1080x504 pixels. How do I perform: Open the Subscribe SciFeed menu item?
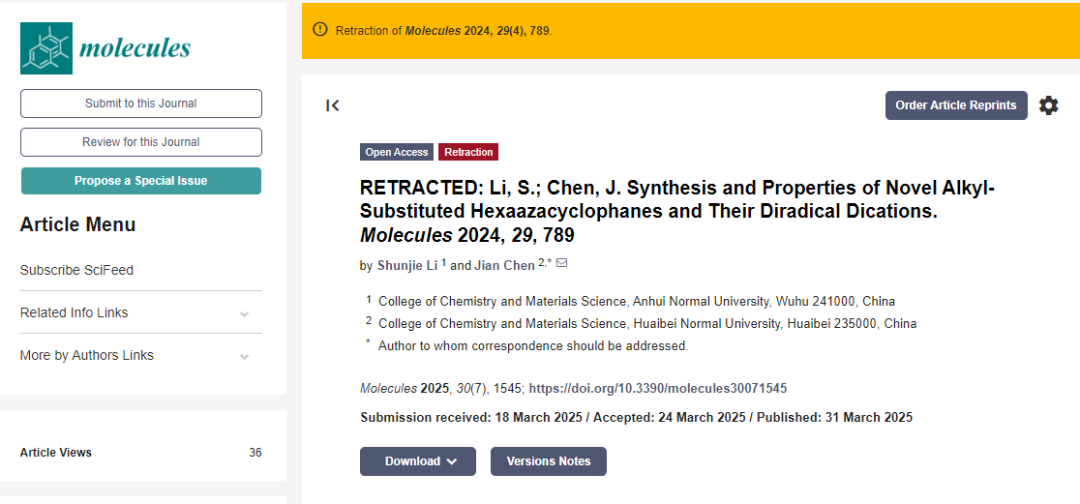point(77,270)
